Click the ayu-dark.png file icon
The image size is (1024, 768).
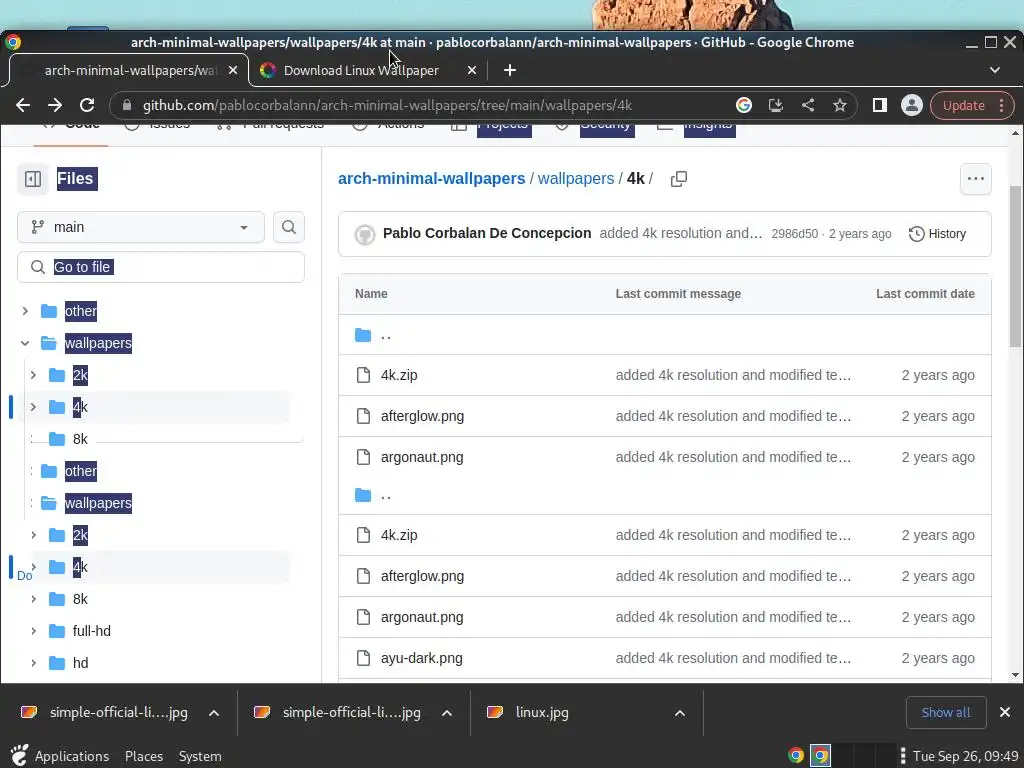click(363, 658)
